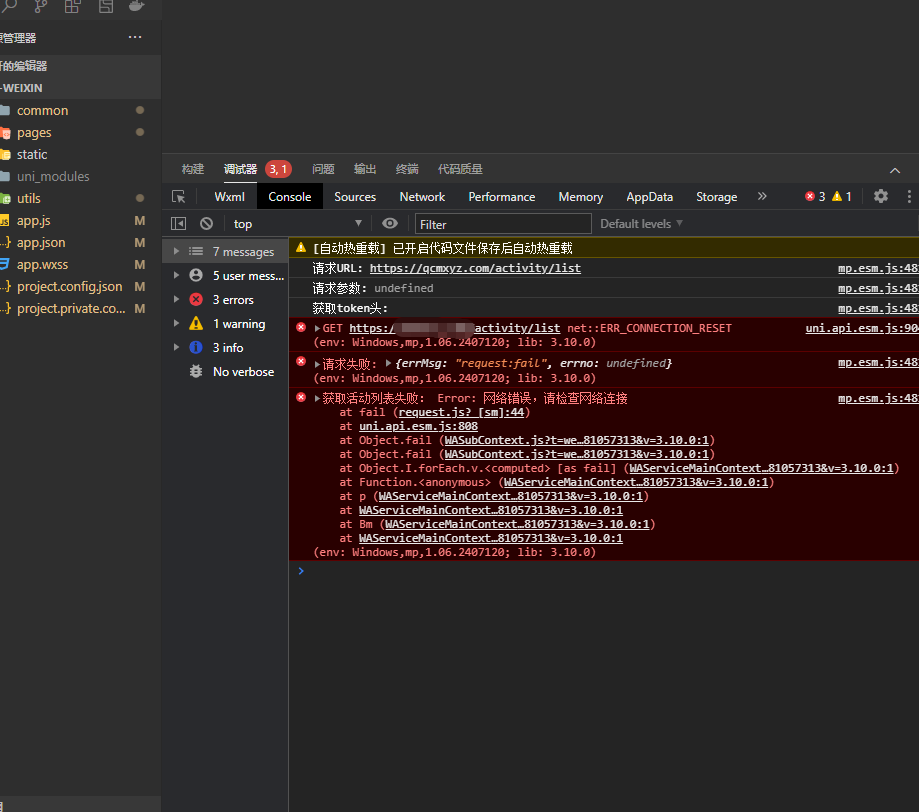
Task: Open the request.js? [sm]:44 source link
Action: [x=461, y=412]
